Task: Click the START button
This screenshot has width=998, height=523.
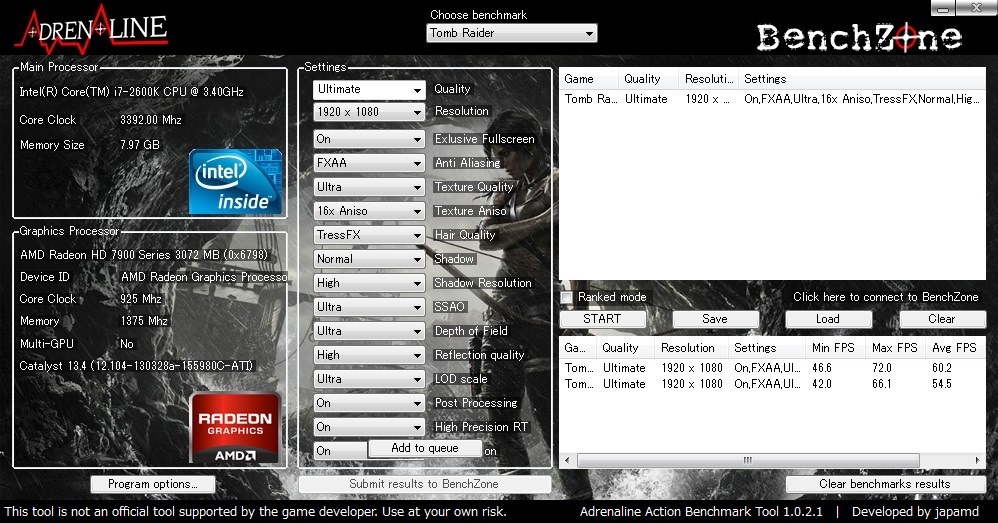Action: [602, 319]
